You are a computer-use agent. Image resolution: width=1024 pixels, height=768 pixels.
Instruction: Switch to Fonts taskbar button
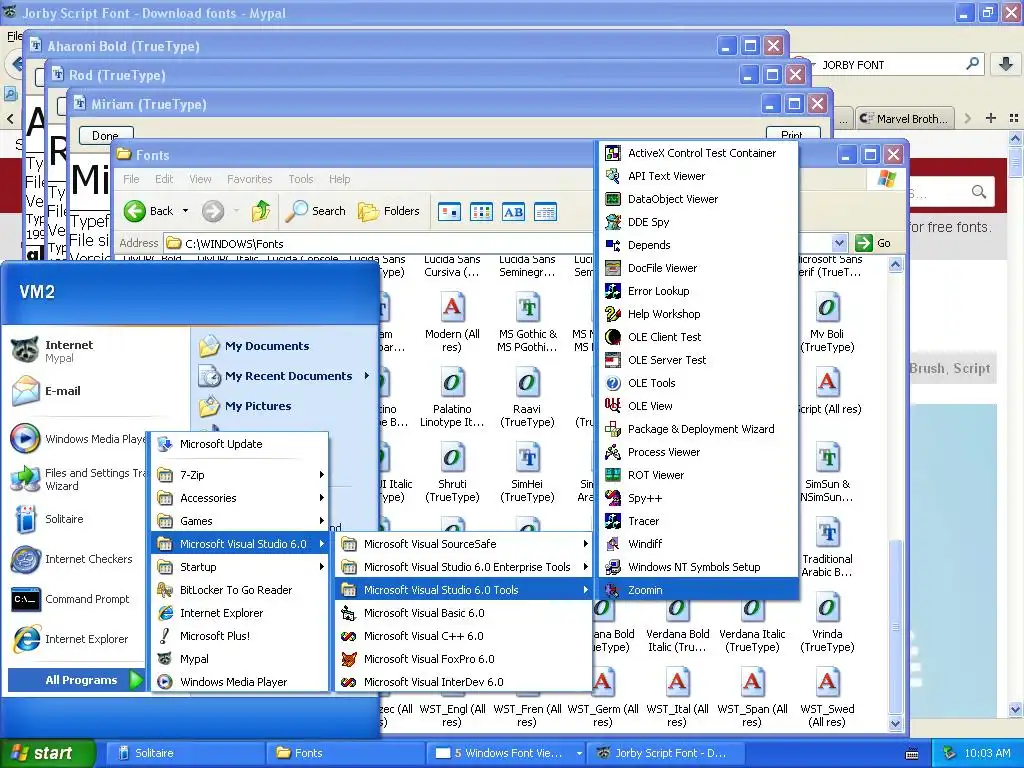(344, 753)
